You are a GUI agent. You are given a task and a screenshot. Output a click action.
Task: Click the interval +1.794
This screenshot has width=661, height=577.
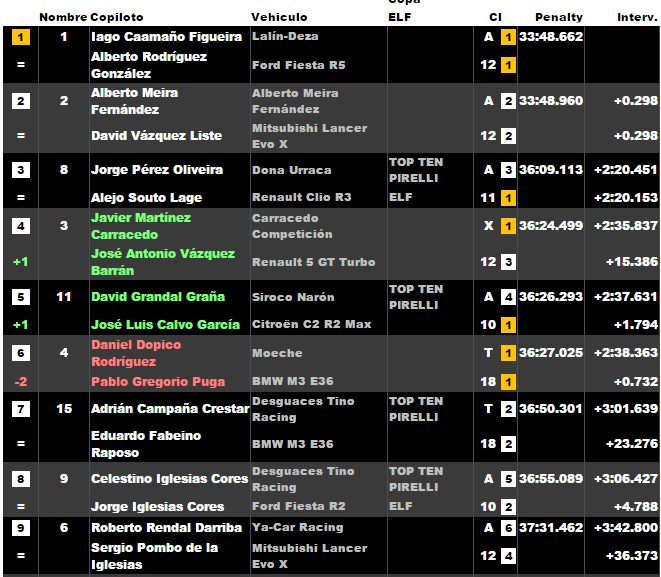tap(636, 325)
